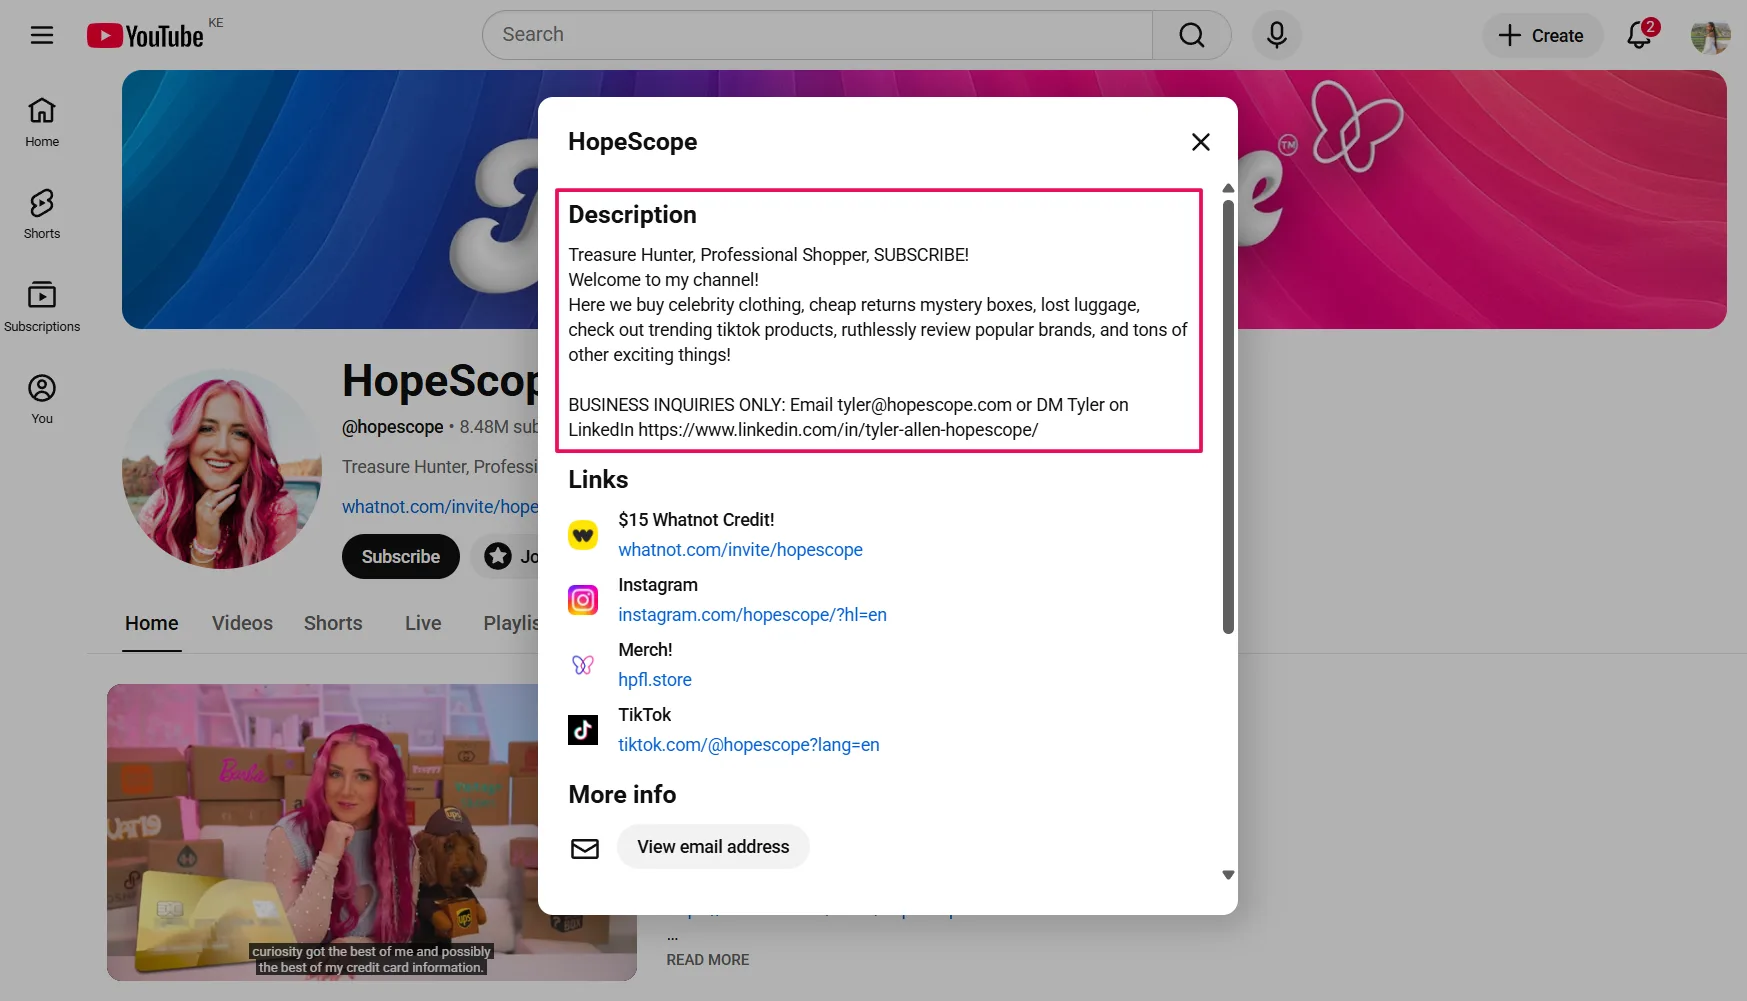Click the HopeScope dialog title
The width and height of the screenshot is (1747, 1001).
pyautogui.click(x=633, y=142)
